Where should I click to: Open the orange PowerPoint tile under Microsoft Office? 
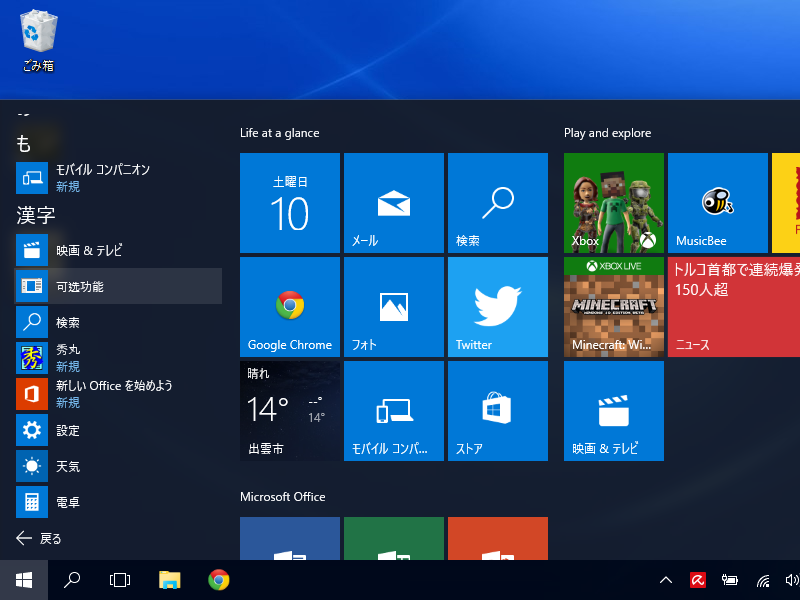[498, 538]
